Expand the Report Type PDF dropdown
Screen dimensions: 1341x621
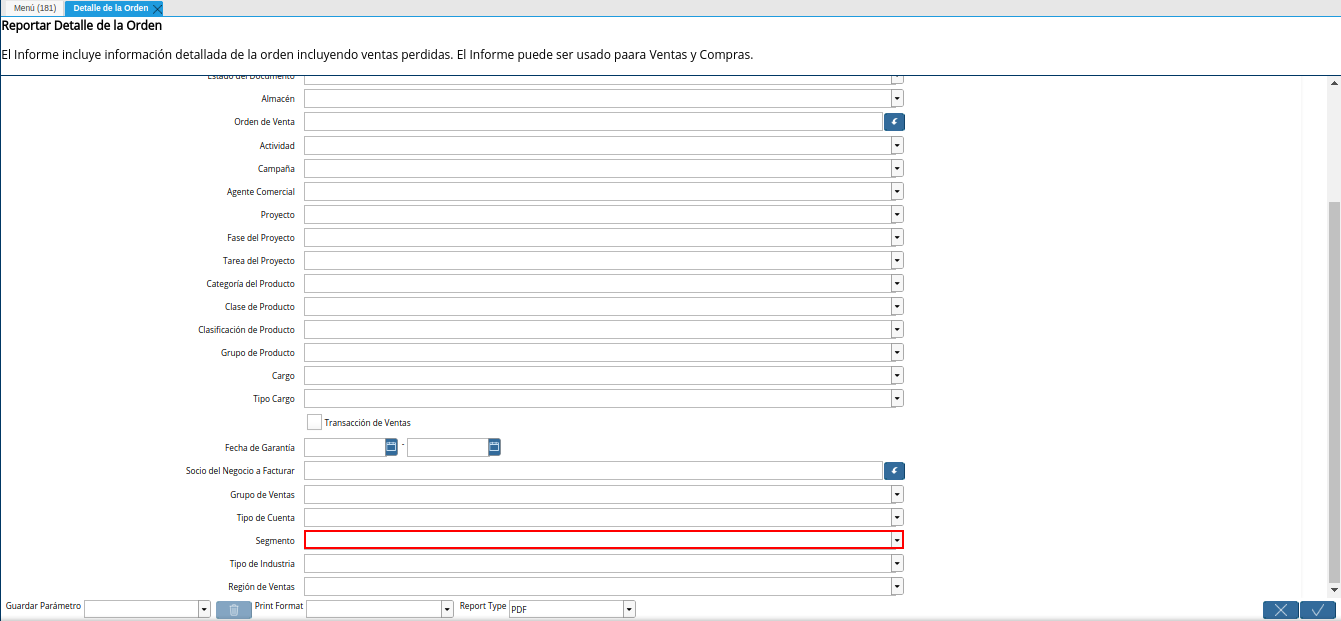click(x=629, y=609)
